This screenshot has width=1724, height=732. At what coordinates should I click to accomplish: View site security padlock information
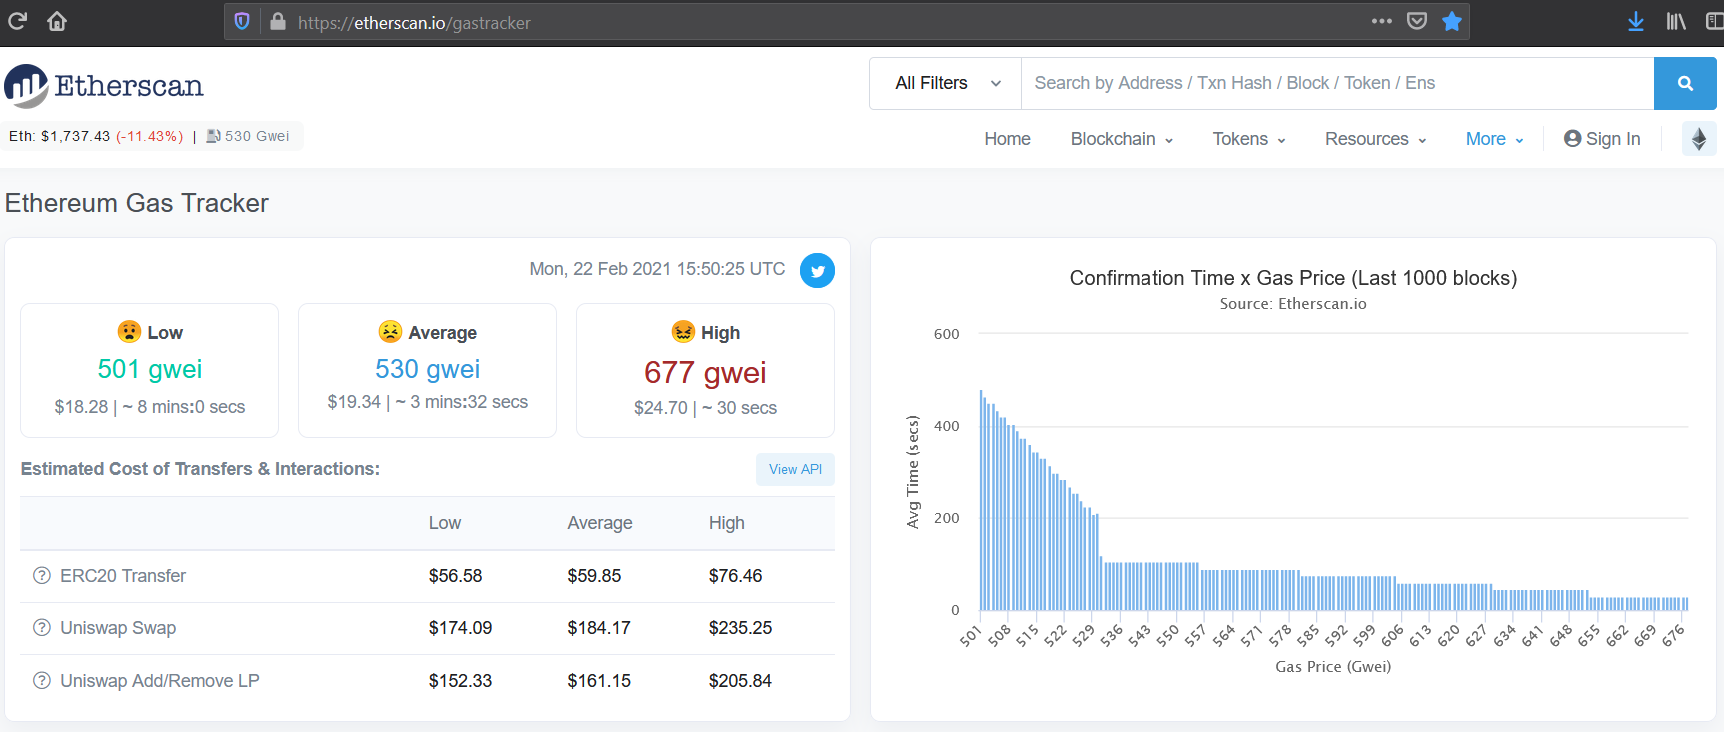[278, 21]
